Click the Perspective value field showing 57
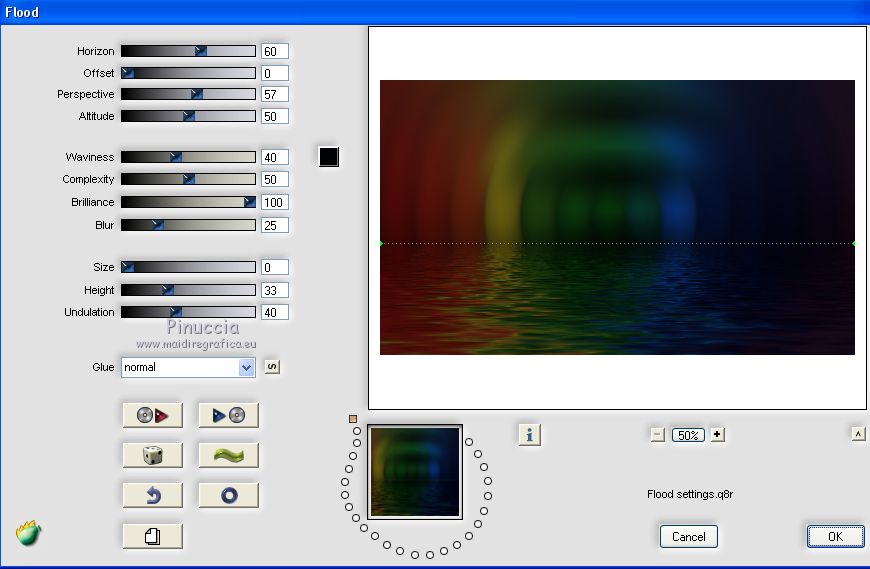This screenshot has height=569, width=870. [x=275, y=94]
